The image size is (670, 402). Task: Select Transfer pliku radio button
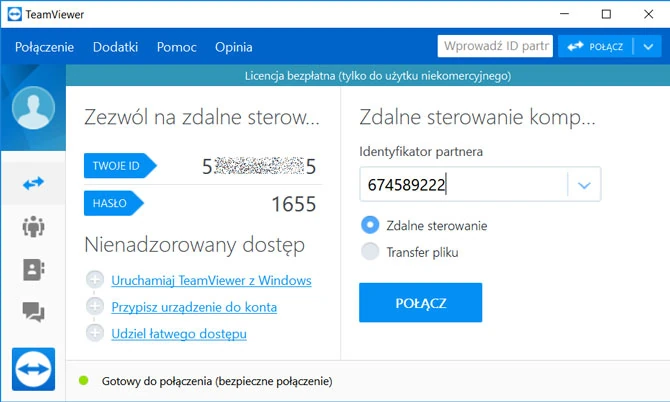[370, 252]
